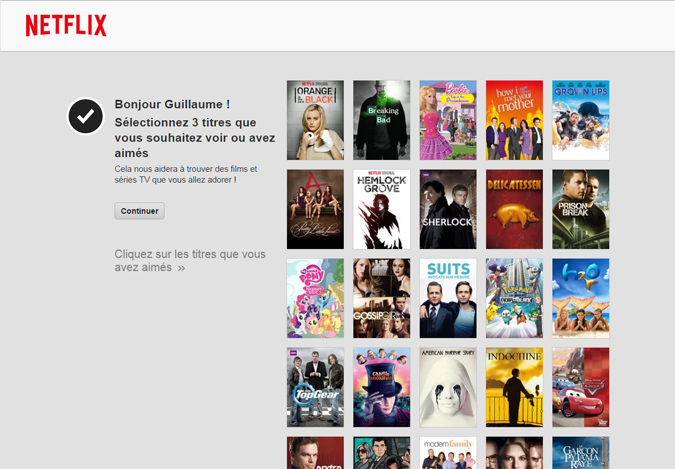Select the My Little Pony poster
The width and height of the screenshot is (675, 469).
315,298
